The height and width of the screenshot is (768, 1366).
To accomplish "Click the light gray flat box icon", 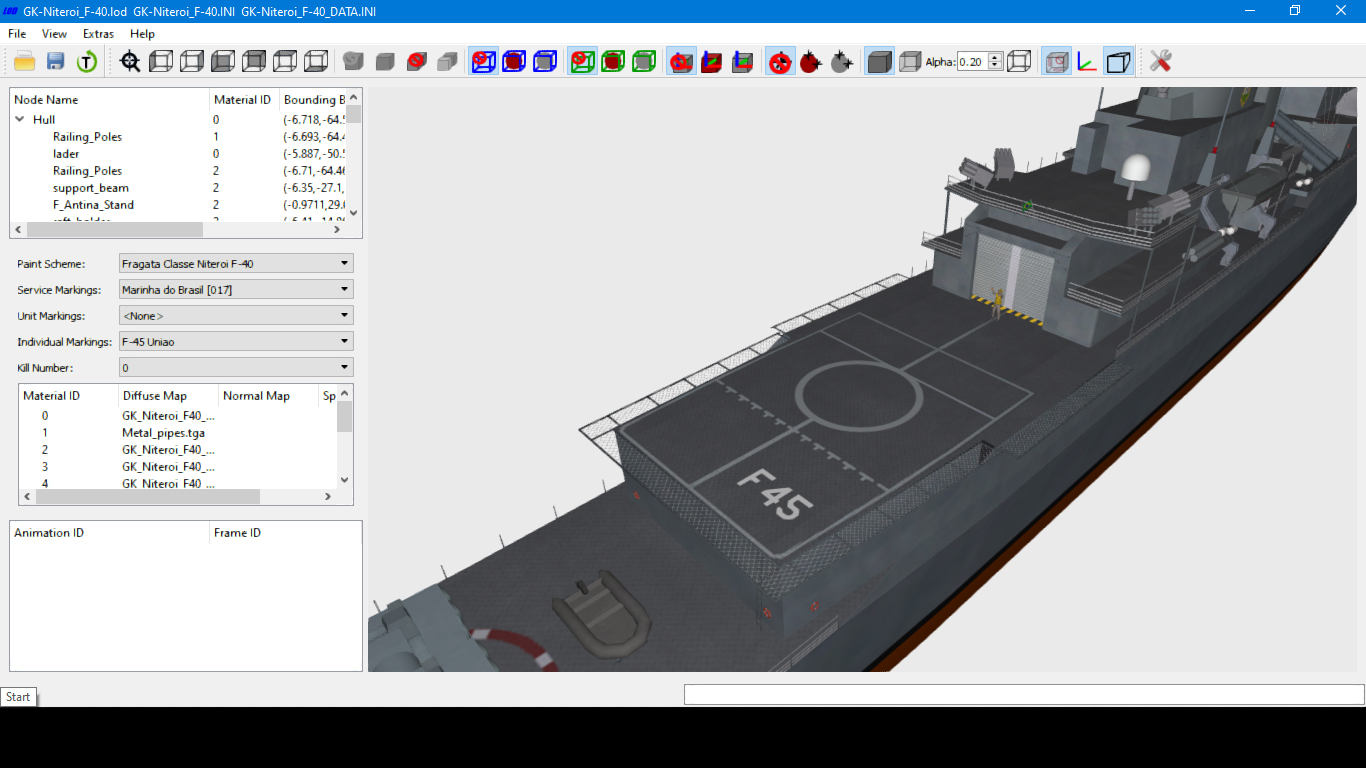I will (448, 62).
